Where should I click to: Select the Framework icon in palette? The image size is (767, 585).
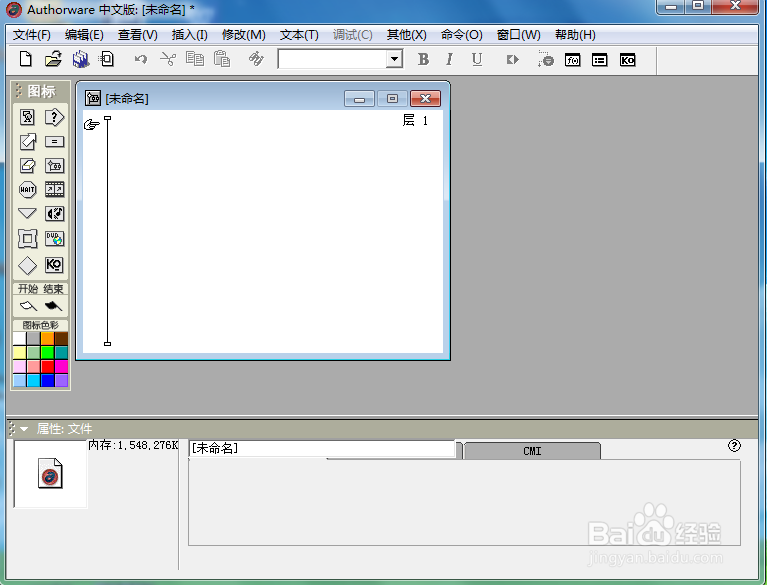point(27,239)
